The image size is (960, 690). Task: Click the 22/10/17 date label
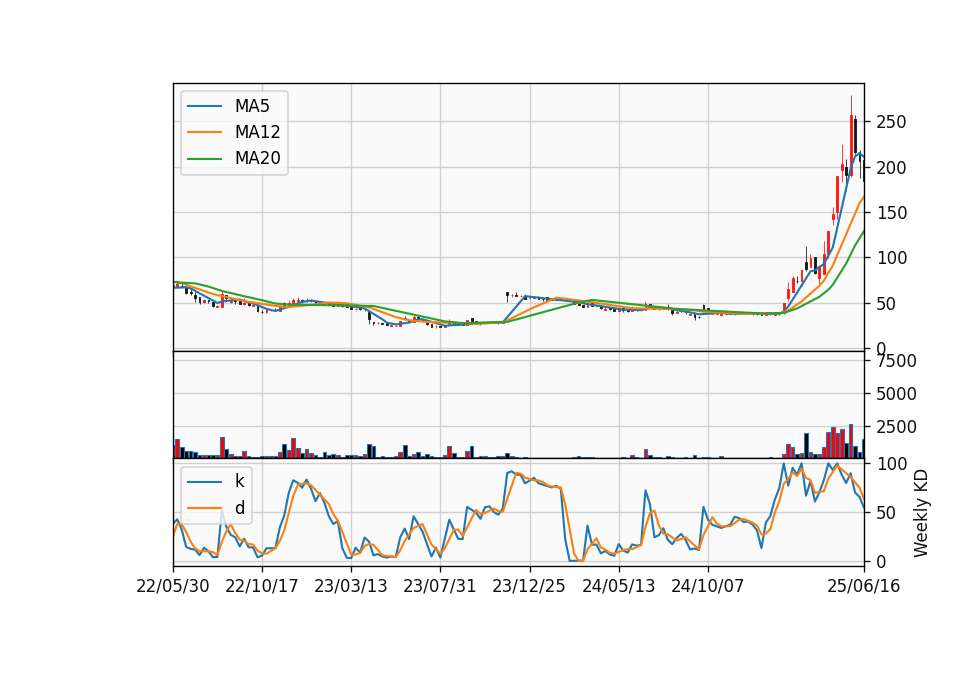click(262, 586)
